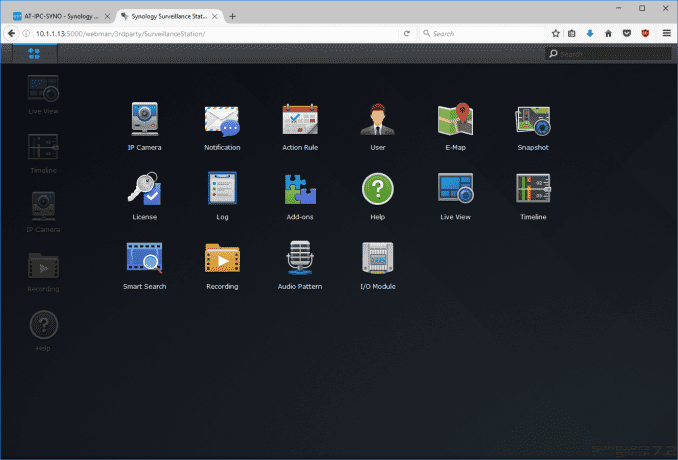Open the User management icon
The height and width of the screenshot is (460, 678).
[x=377, y=121]
